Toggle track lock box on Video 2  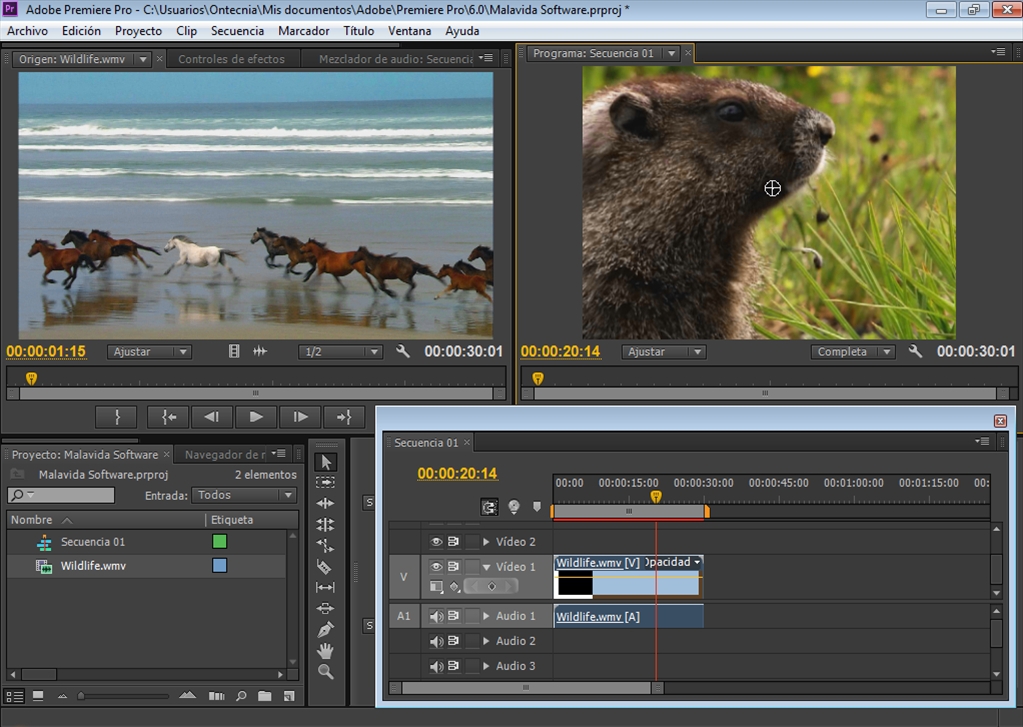(472, 542)
